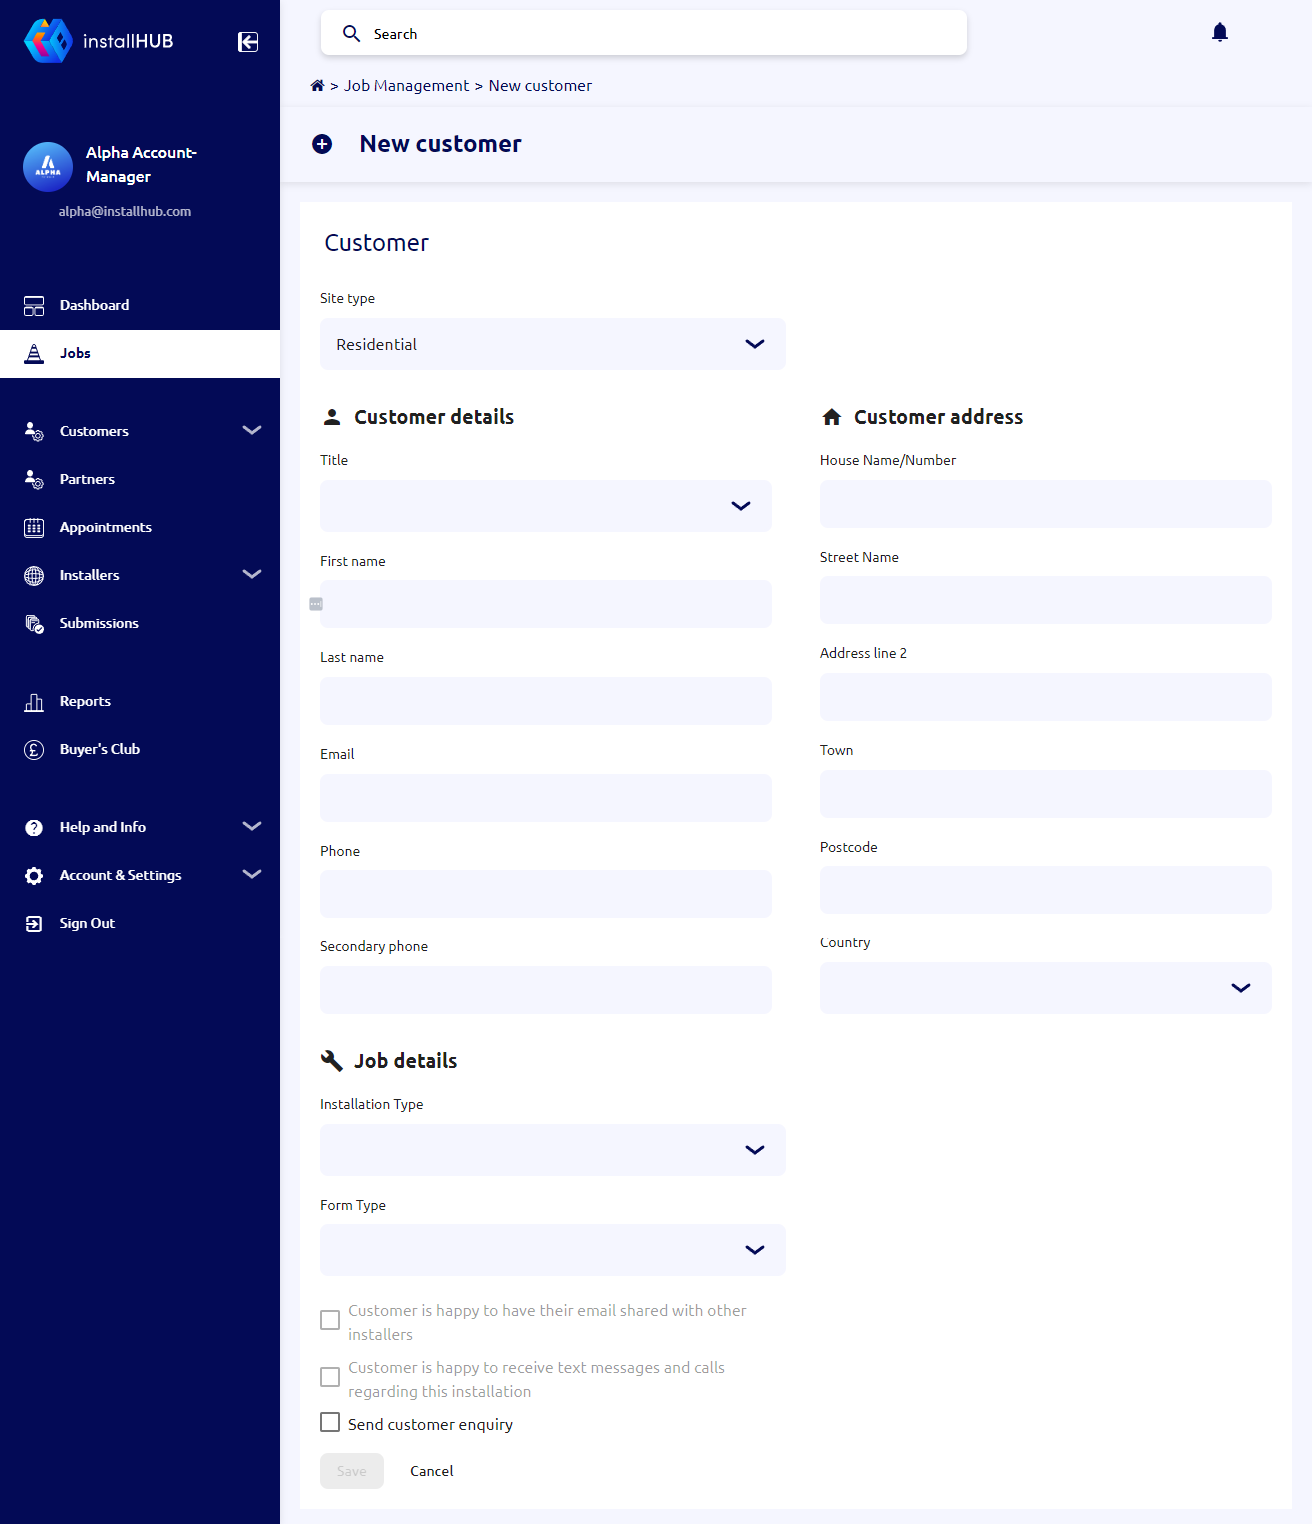Check customer consent for text messages and calls
This screenshot has height=1525, width=1312.
(330, 1377)
